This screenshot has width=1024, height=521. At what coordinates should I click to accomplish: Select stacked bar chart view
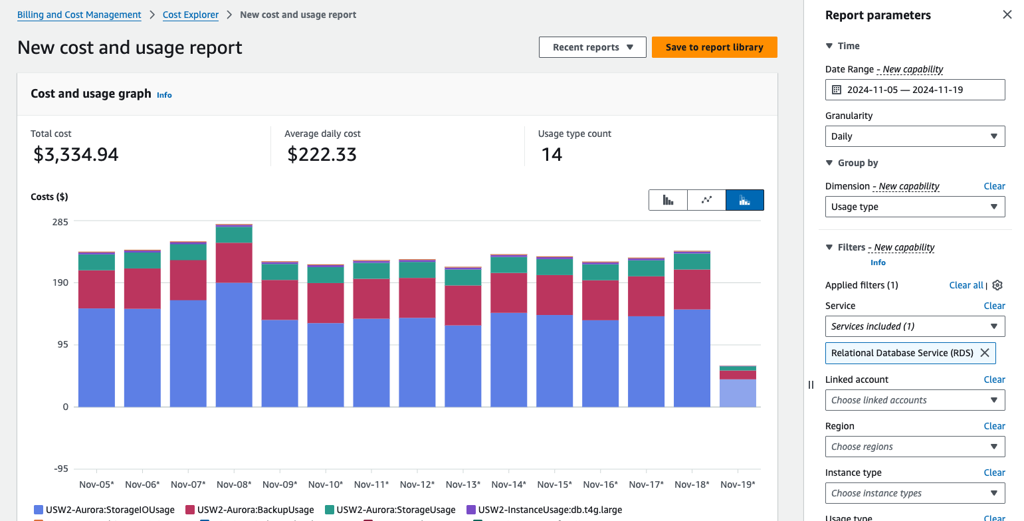tap(744, 200)
